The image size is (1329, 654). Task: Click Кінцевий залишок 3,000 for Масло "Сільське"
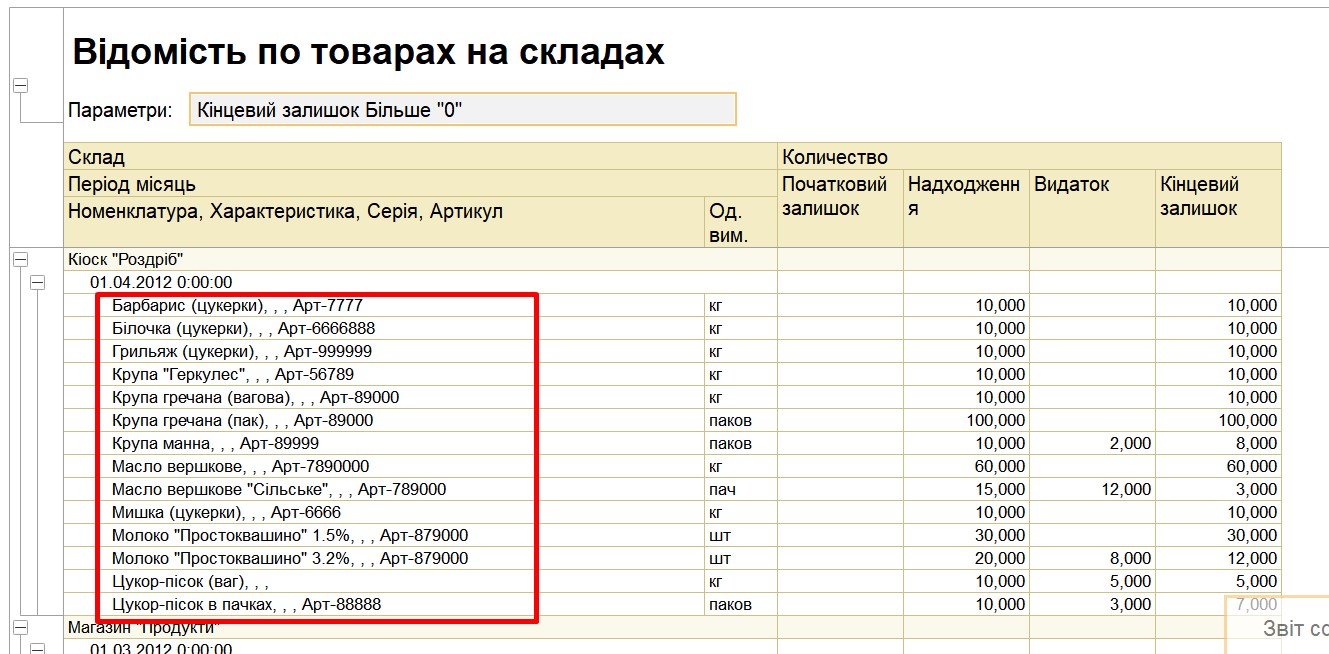coord(1218,490)
